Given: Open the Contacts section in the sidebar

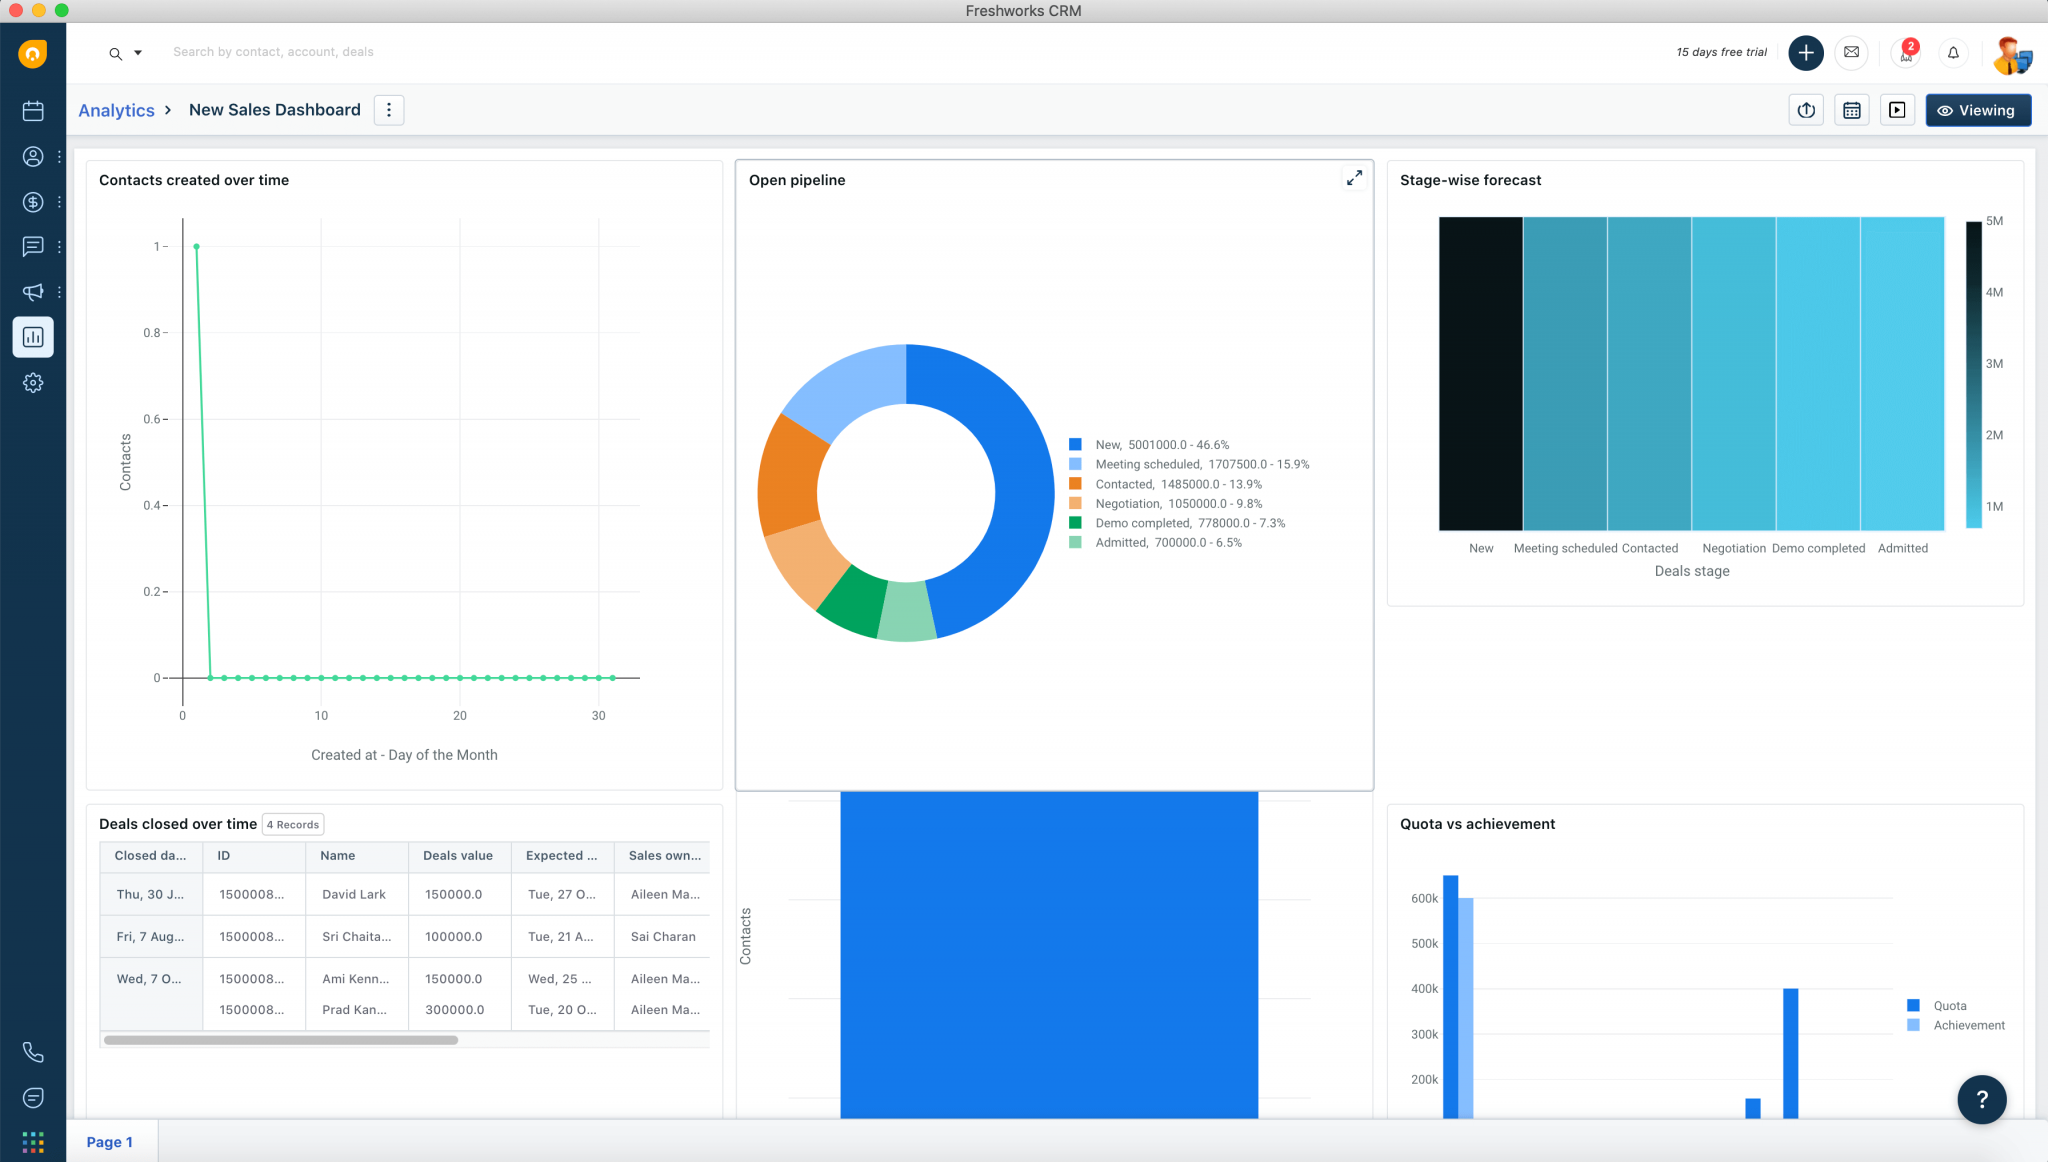Looking at the screenshot, I should (x=33, y=156).
